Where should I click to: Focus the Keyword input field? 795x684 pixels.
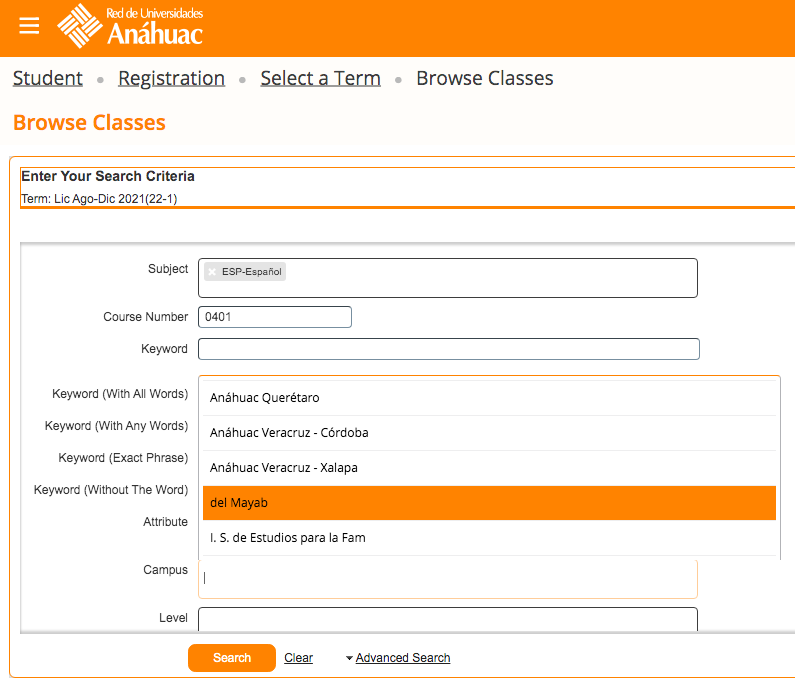click(448, 349)
